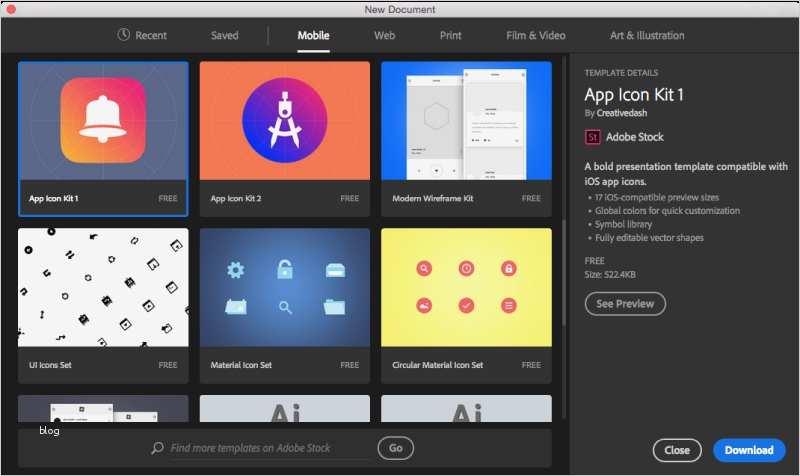The image size is (800, 476).
Task: Open the Art & Illustration tab
Action: pos(647,35)
